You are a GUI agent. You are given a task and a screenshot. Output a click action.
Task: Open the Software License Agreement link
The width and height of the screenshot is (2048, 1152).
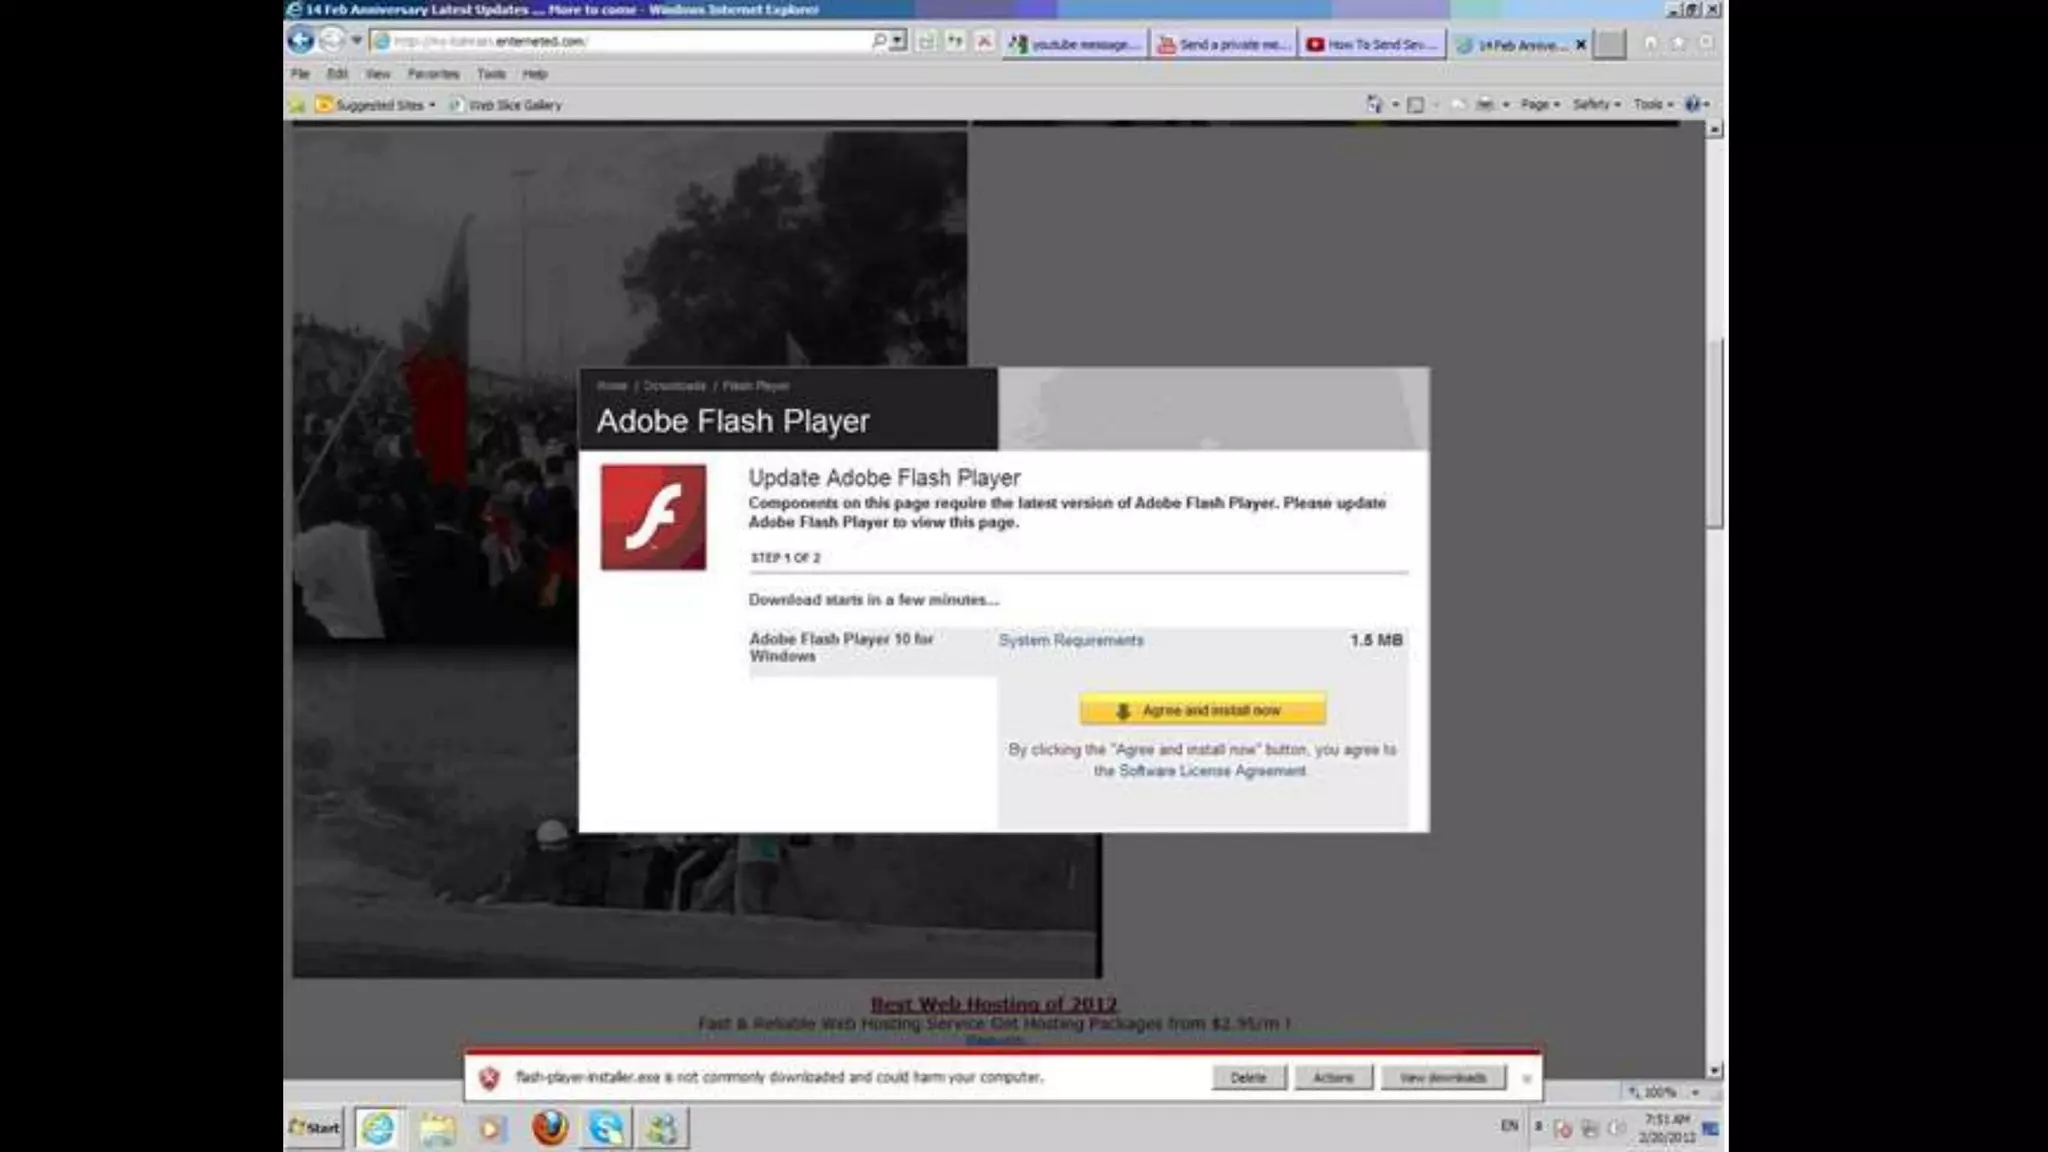1212,771
